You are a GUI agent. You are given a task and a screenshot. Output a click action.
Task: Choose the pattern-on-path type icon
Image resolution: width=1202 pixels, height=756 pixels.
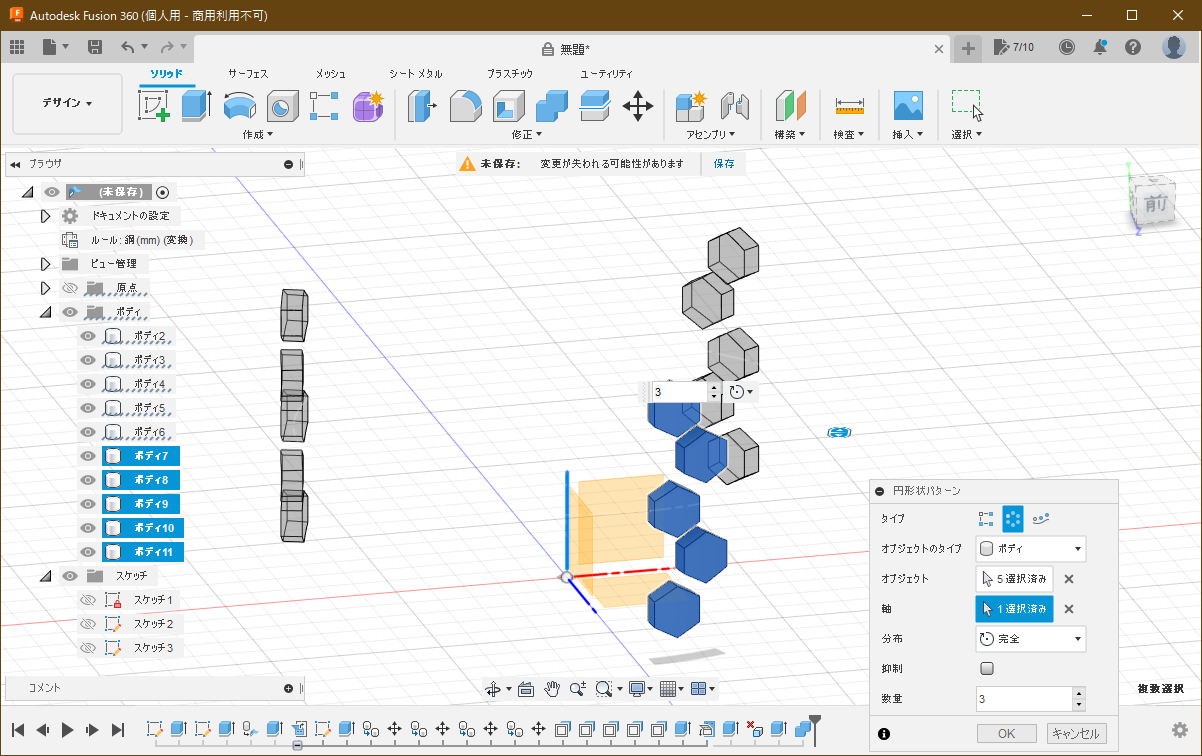[1041, 519]
